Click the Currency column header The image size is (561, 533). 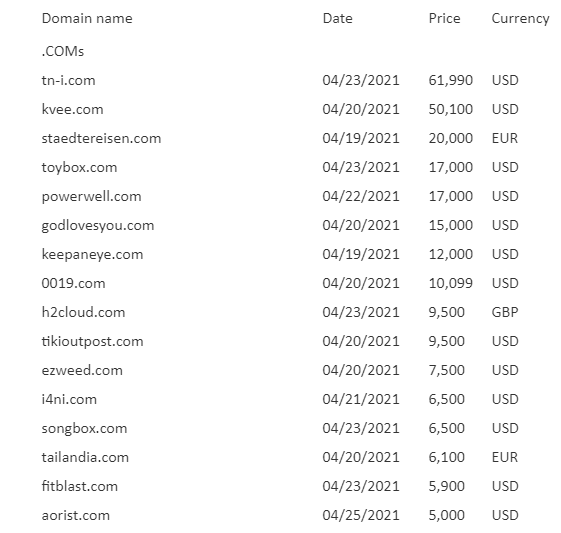[x=520, y=19]
